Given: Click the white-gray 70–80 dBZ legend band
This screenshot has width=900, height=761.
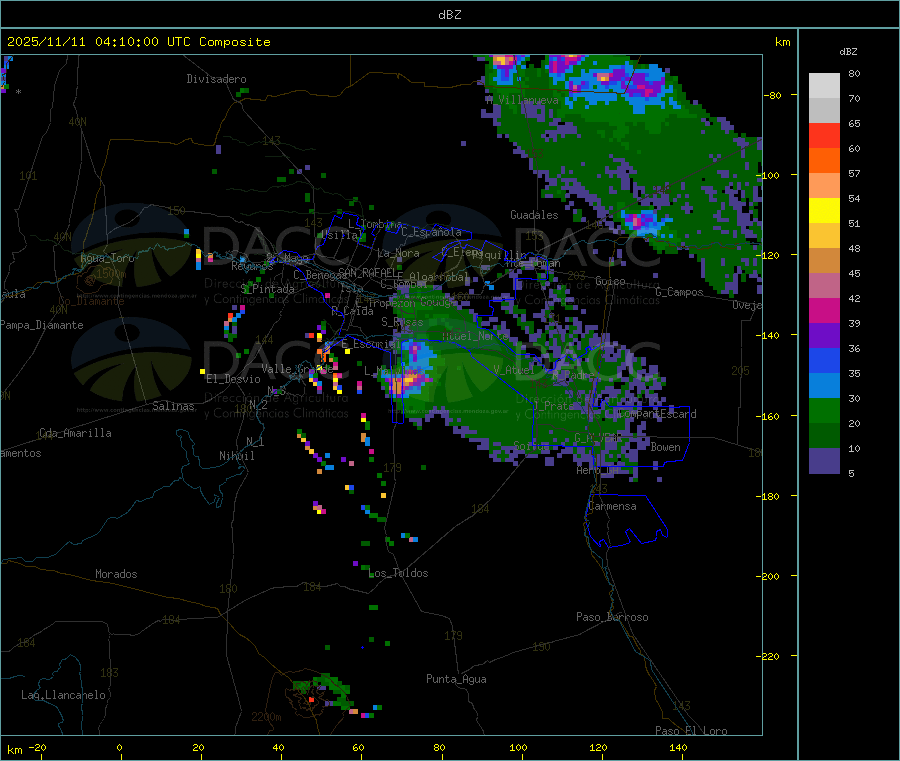Looking at the screenshot, I should (x=824, y=86).
